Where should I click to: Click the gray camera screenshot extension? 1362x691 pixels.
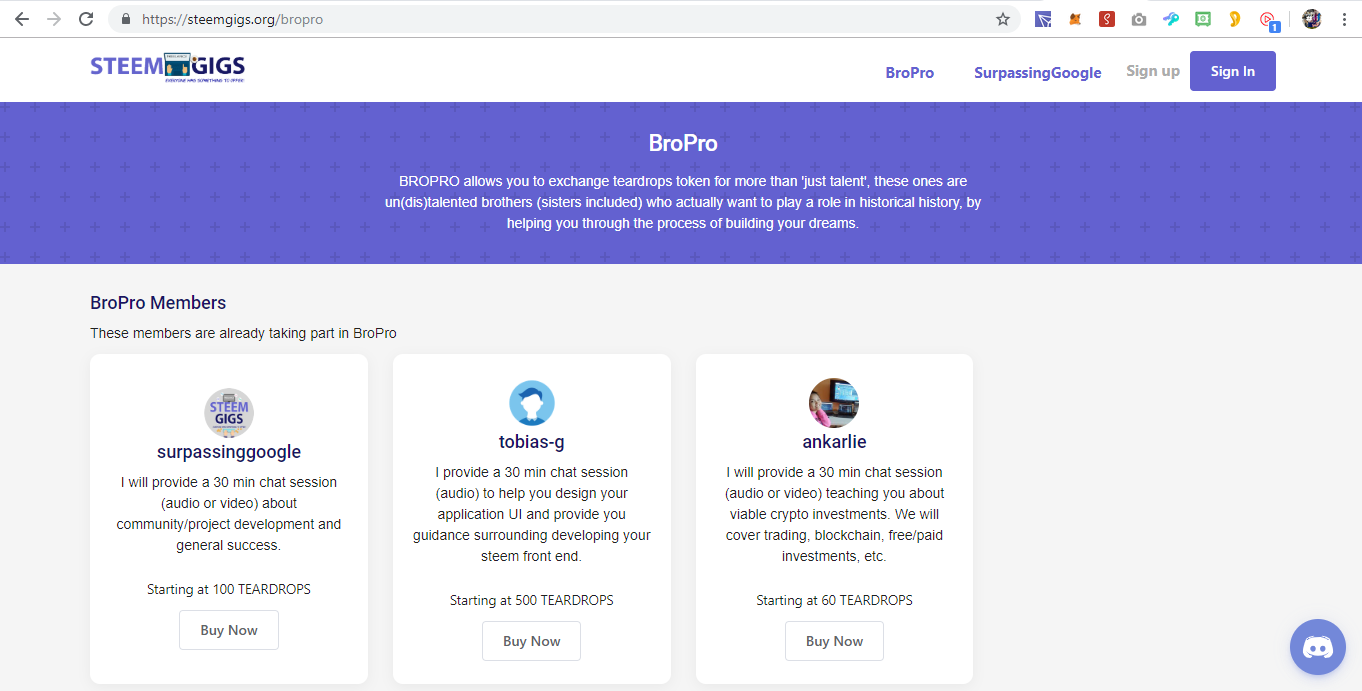pos(1139,19)
